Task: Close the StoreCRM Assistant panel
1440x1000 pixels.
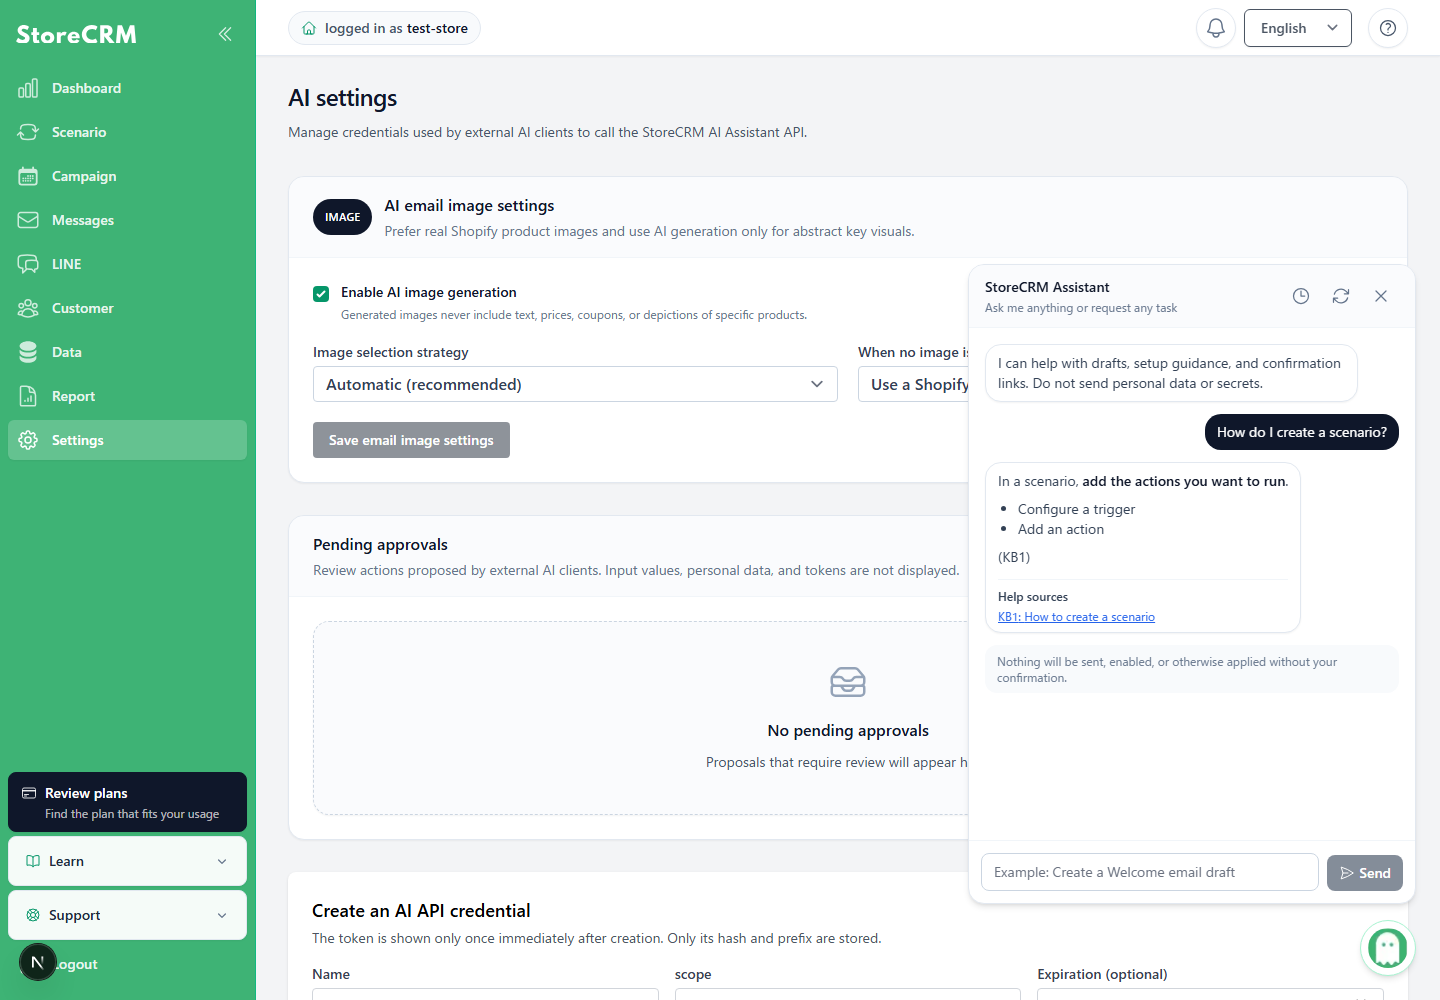Action: coord(1381,296)
